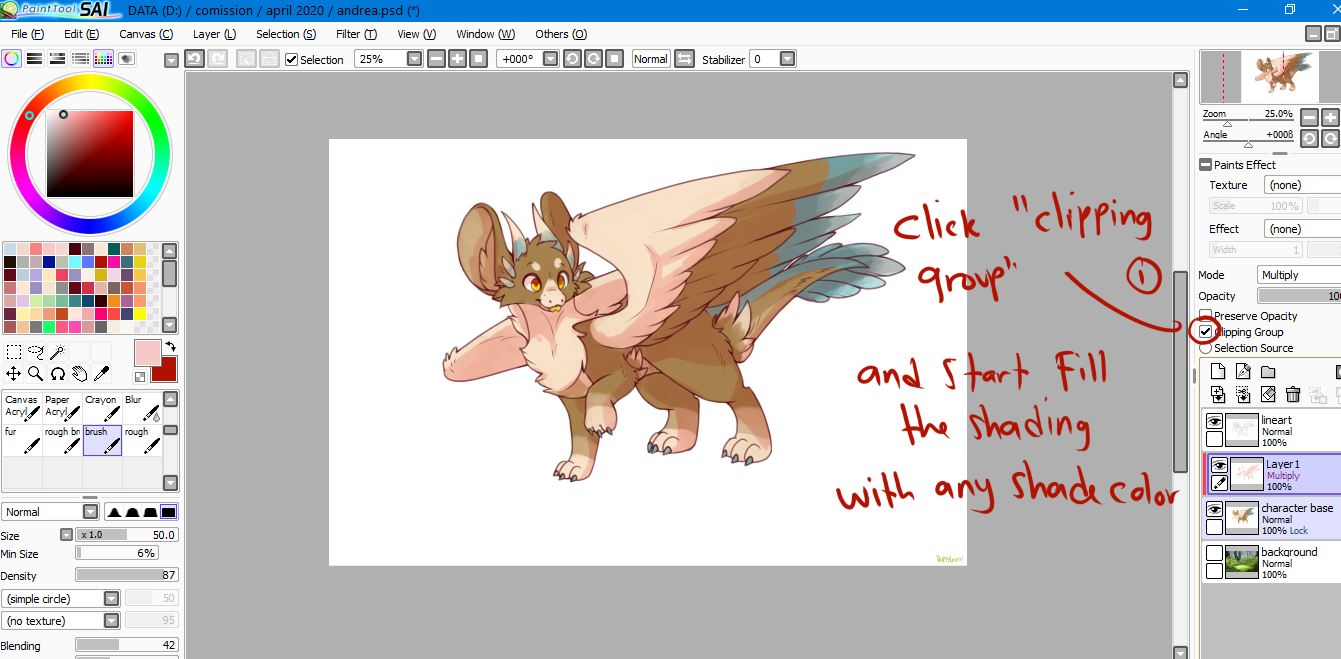1341x659 pixels.
Task: Open the Filter menu
Action: point(356,34)
